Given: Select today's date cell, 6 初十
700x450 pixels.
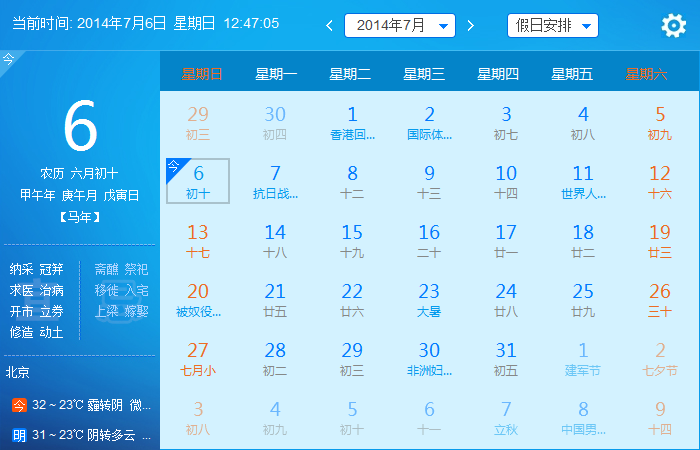Looking at the screenshot, I should click(x=198, y=181).
